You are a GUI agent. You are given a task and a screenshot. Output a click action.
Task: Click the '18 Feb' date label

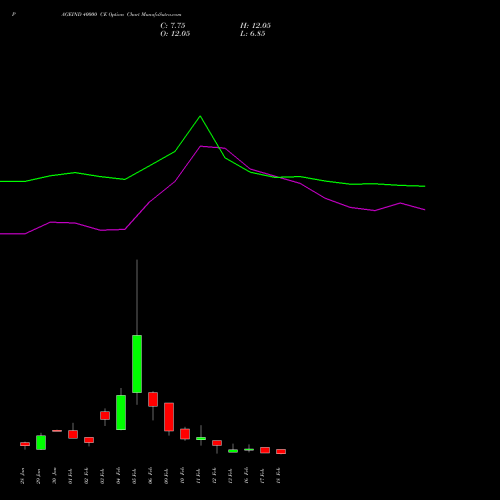(x=278, y=476)
